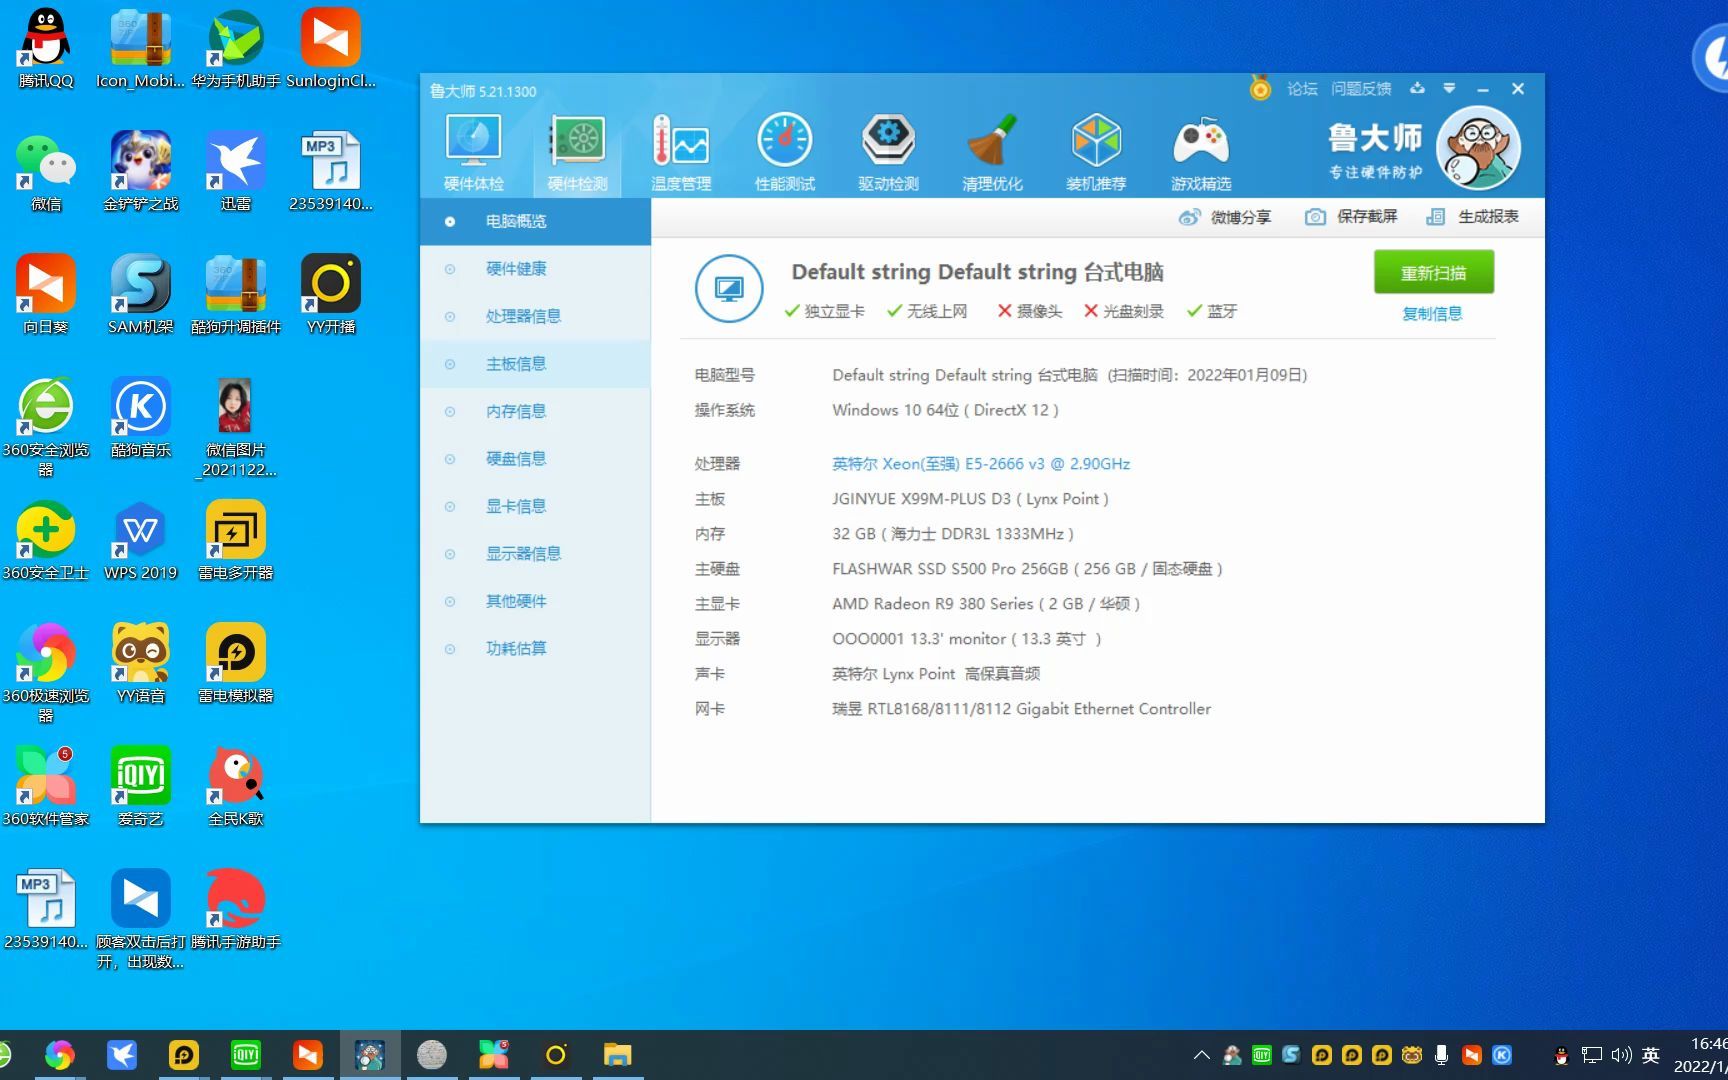Open File Explorer from the taskbar

click(x=618, y=1055)
